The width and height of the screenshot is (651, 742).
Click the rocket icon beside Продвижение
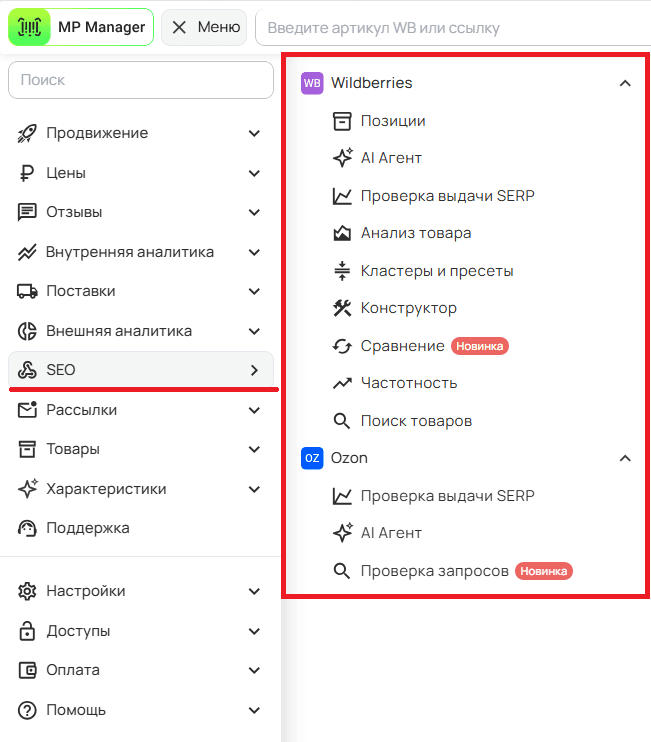pyautogui.click(x=27, y=133)
